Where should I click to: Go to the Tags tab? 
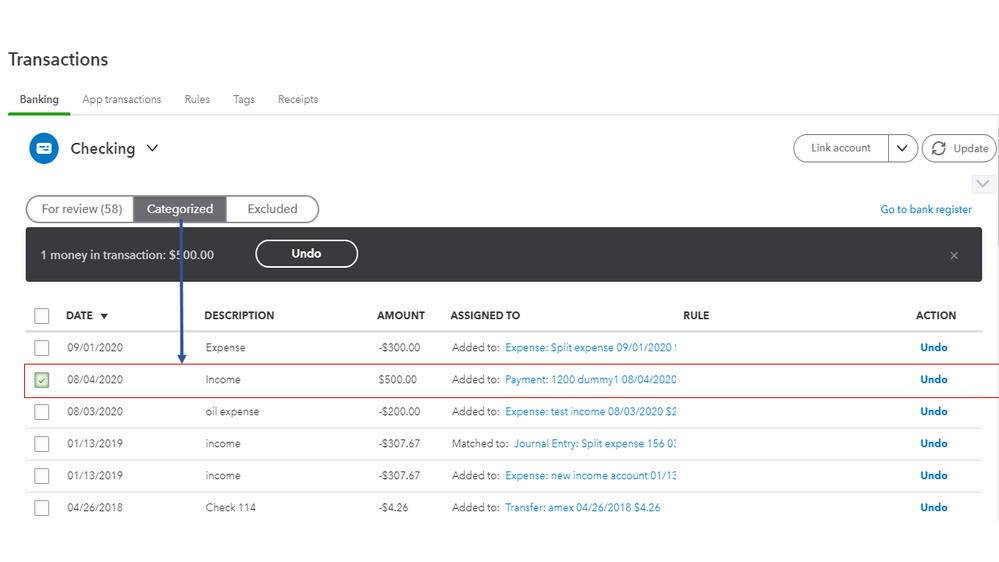244,99
